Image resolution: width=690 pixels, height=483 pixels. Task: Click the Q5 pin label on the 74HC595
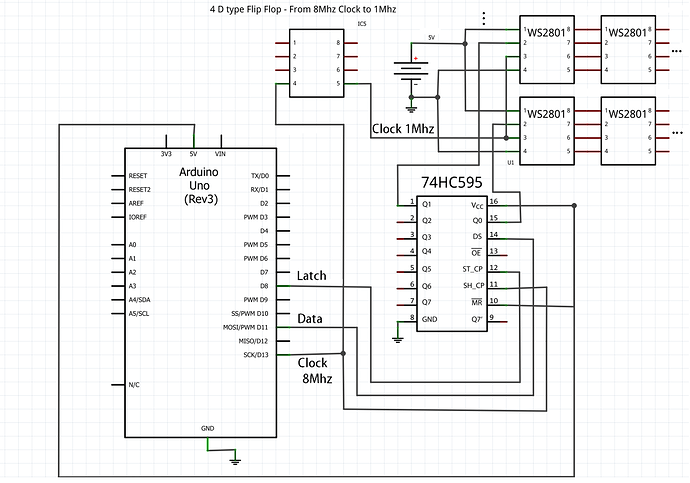pos(427,269)
